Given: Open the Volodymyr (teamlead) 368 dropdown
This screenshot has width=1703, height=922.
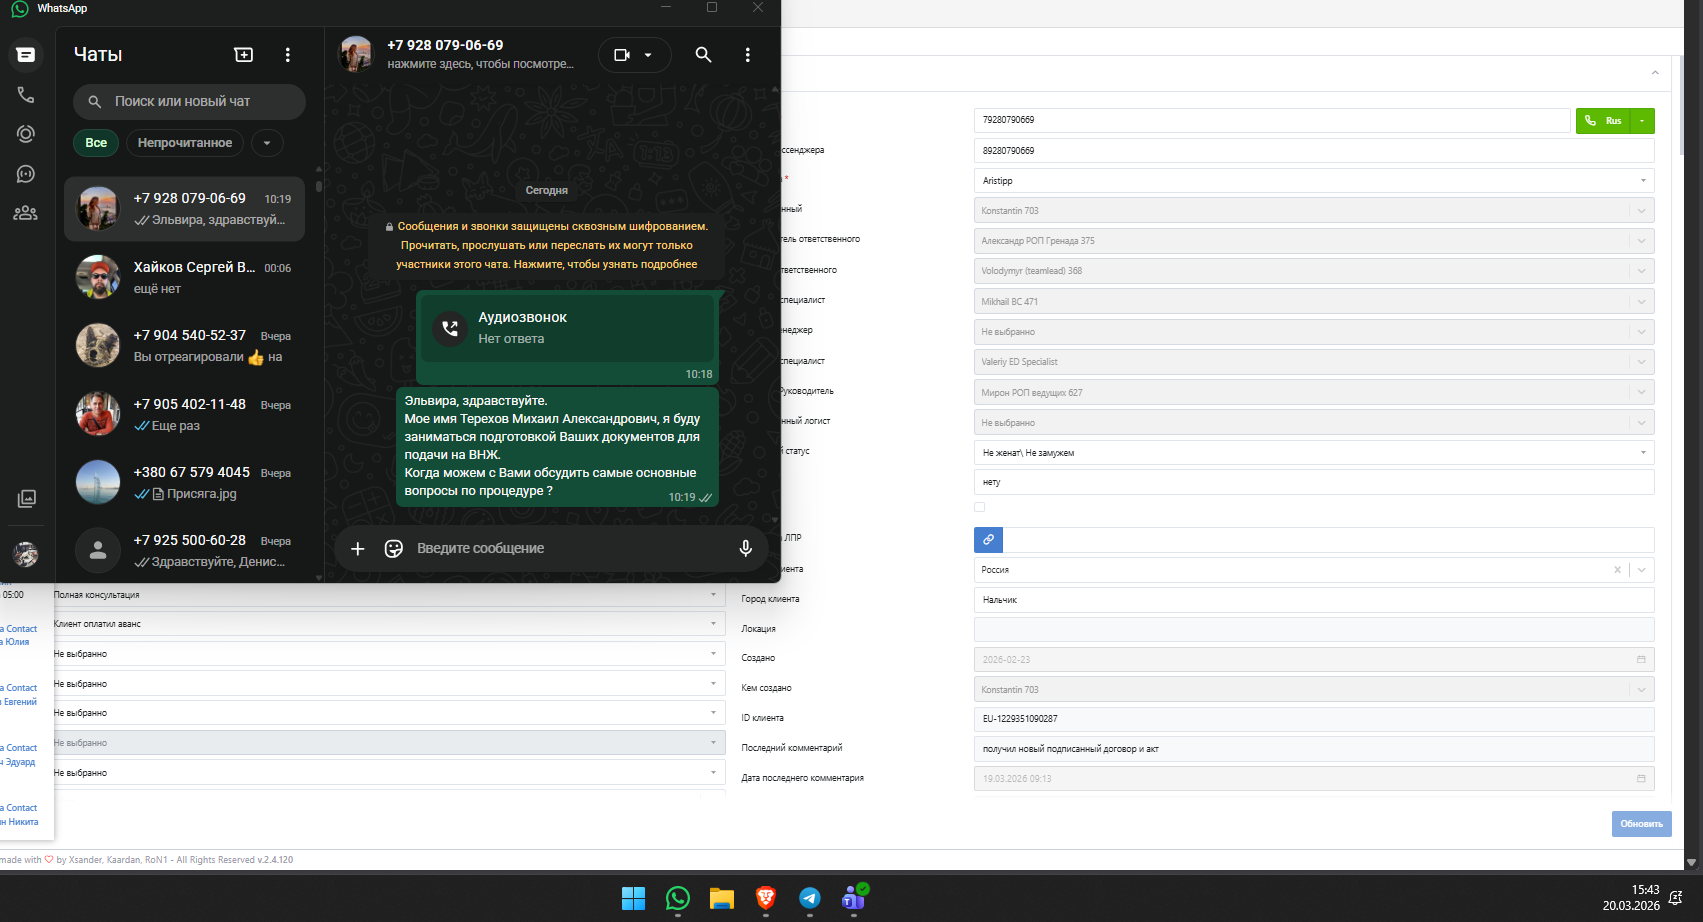Looking at the screenshot, I should (1314, 271).
